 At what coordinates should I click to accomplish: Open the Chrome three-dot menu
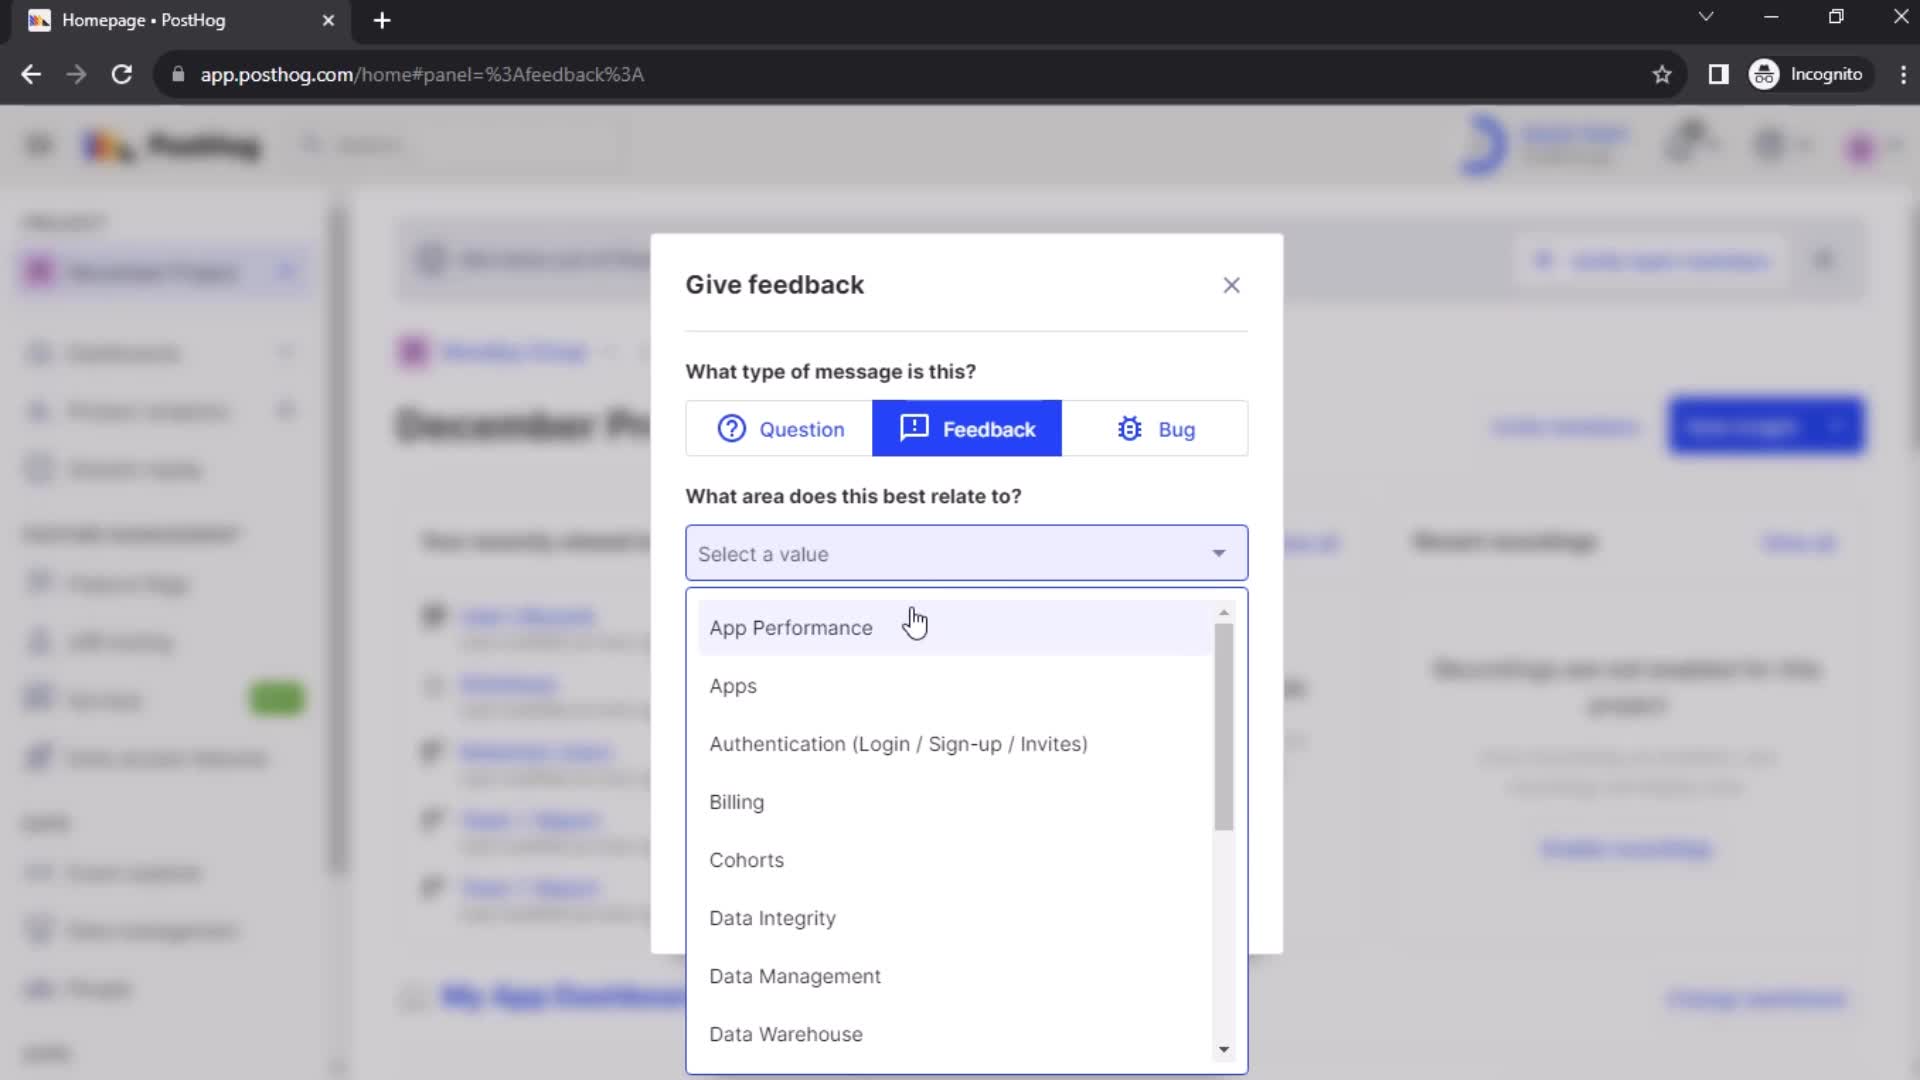click(1903, 74)
